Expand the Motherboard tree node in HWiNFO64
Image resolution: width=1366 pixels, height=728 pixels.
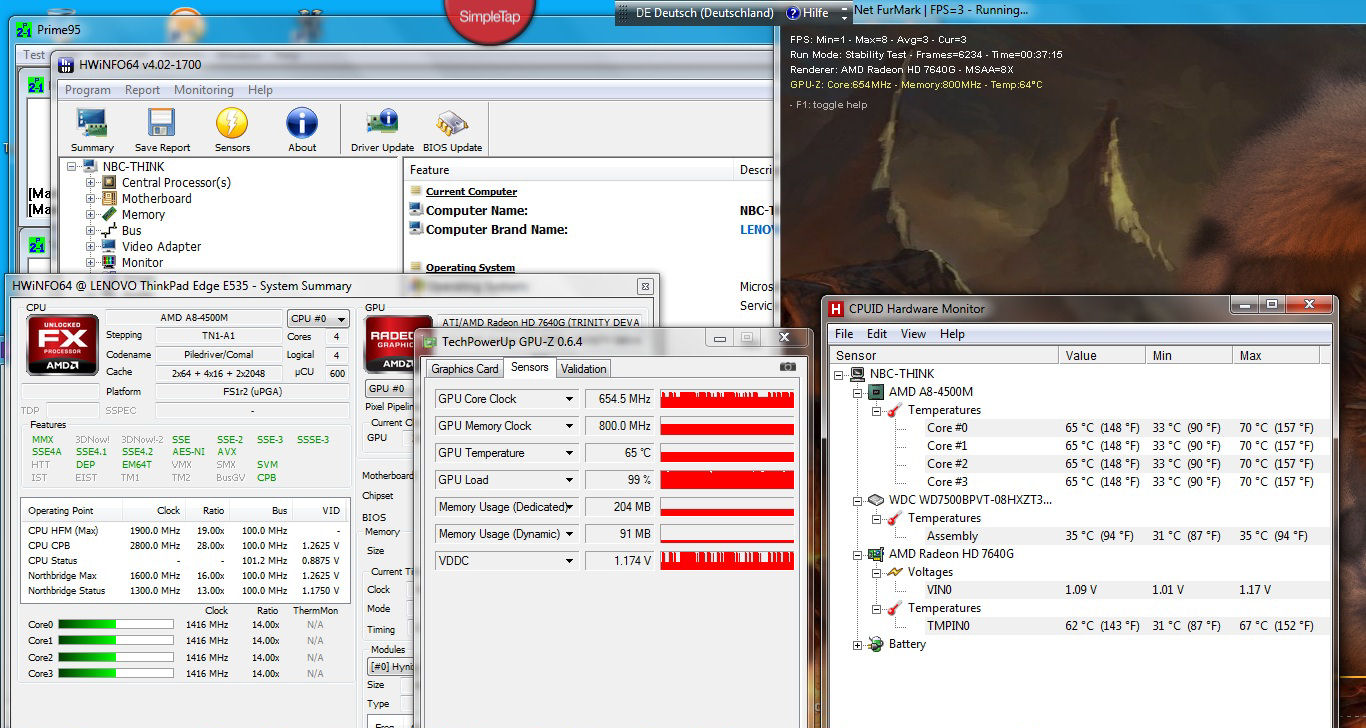tap(91, 199)
